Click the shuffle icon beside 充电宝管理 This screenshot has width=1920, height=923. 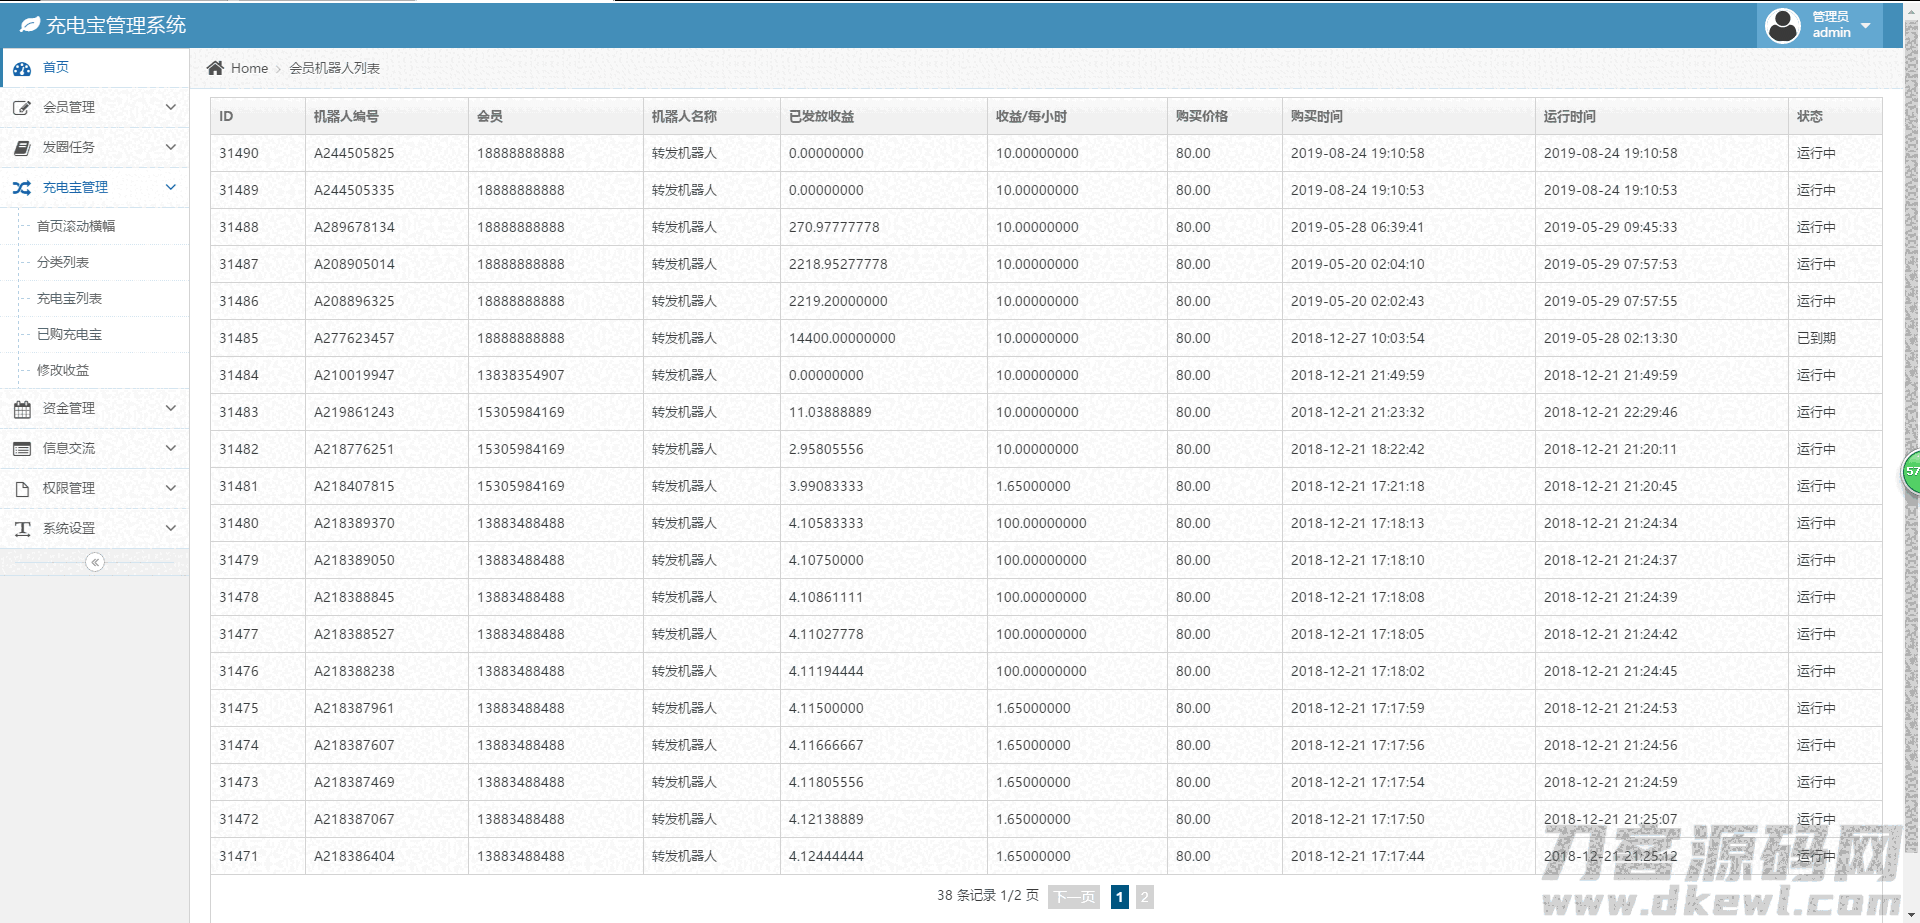(22, 188)
